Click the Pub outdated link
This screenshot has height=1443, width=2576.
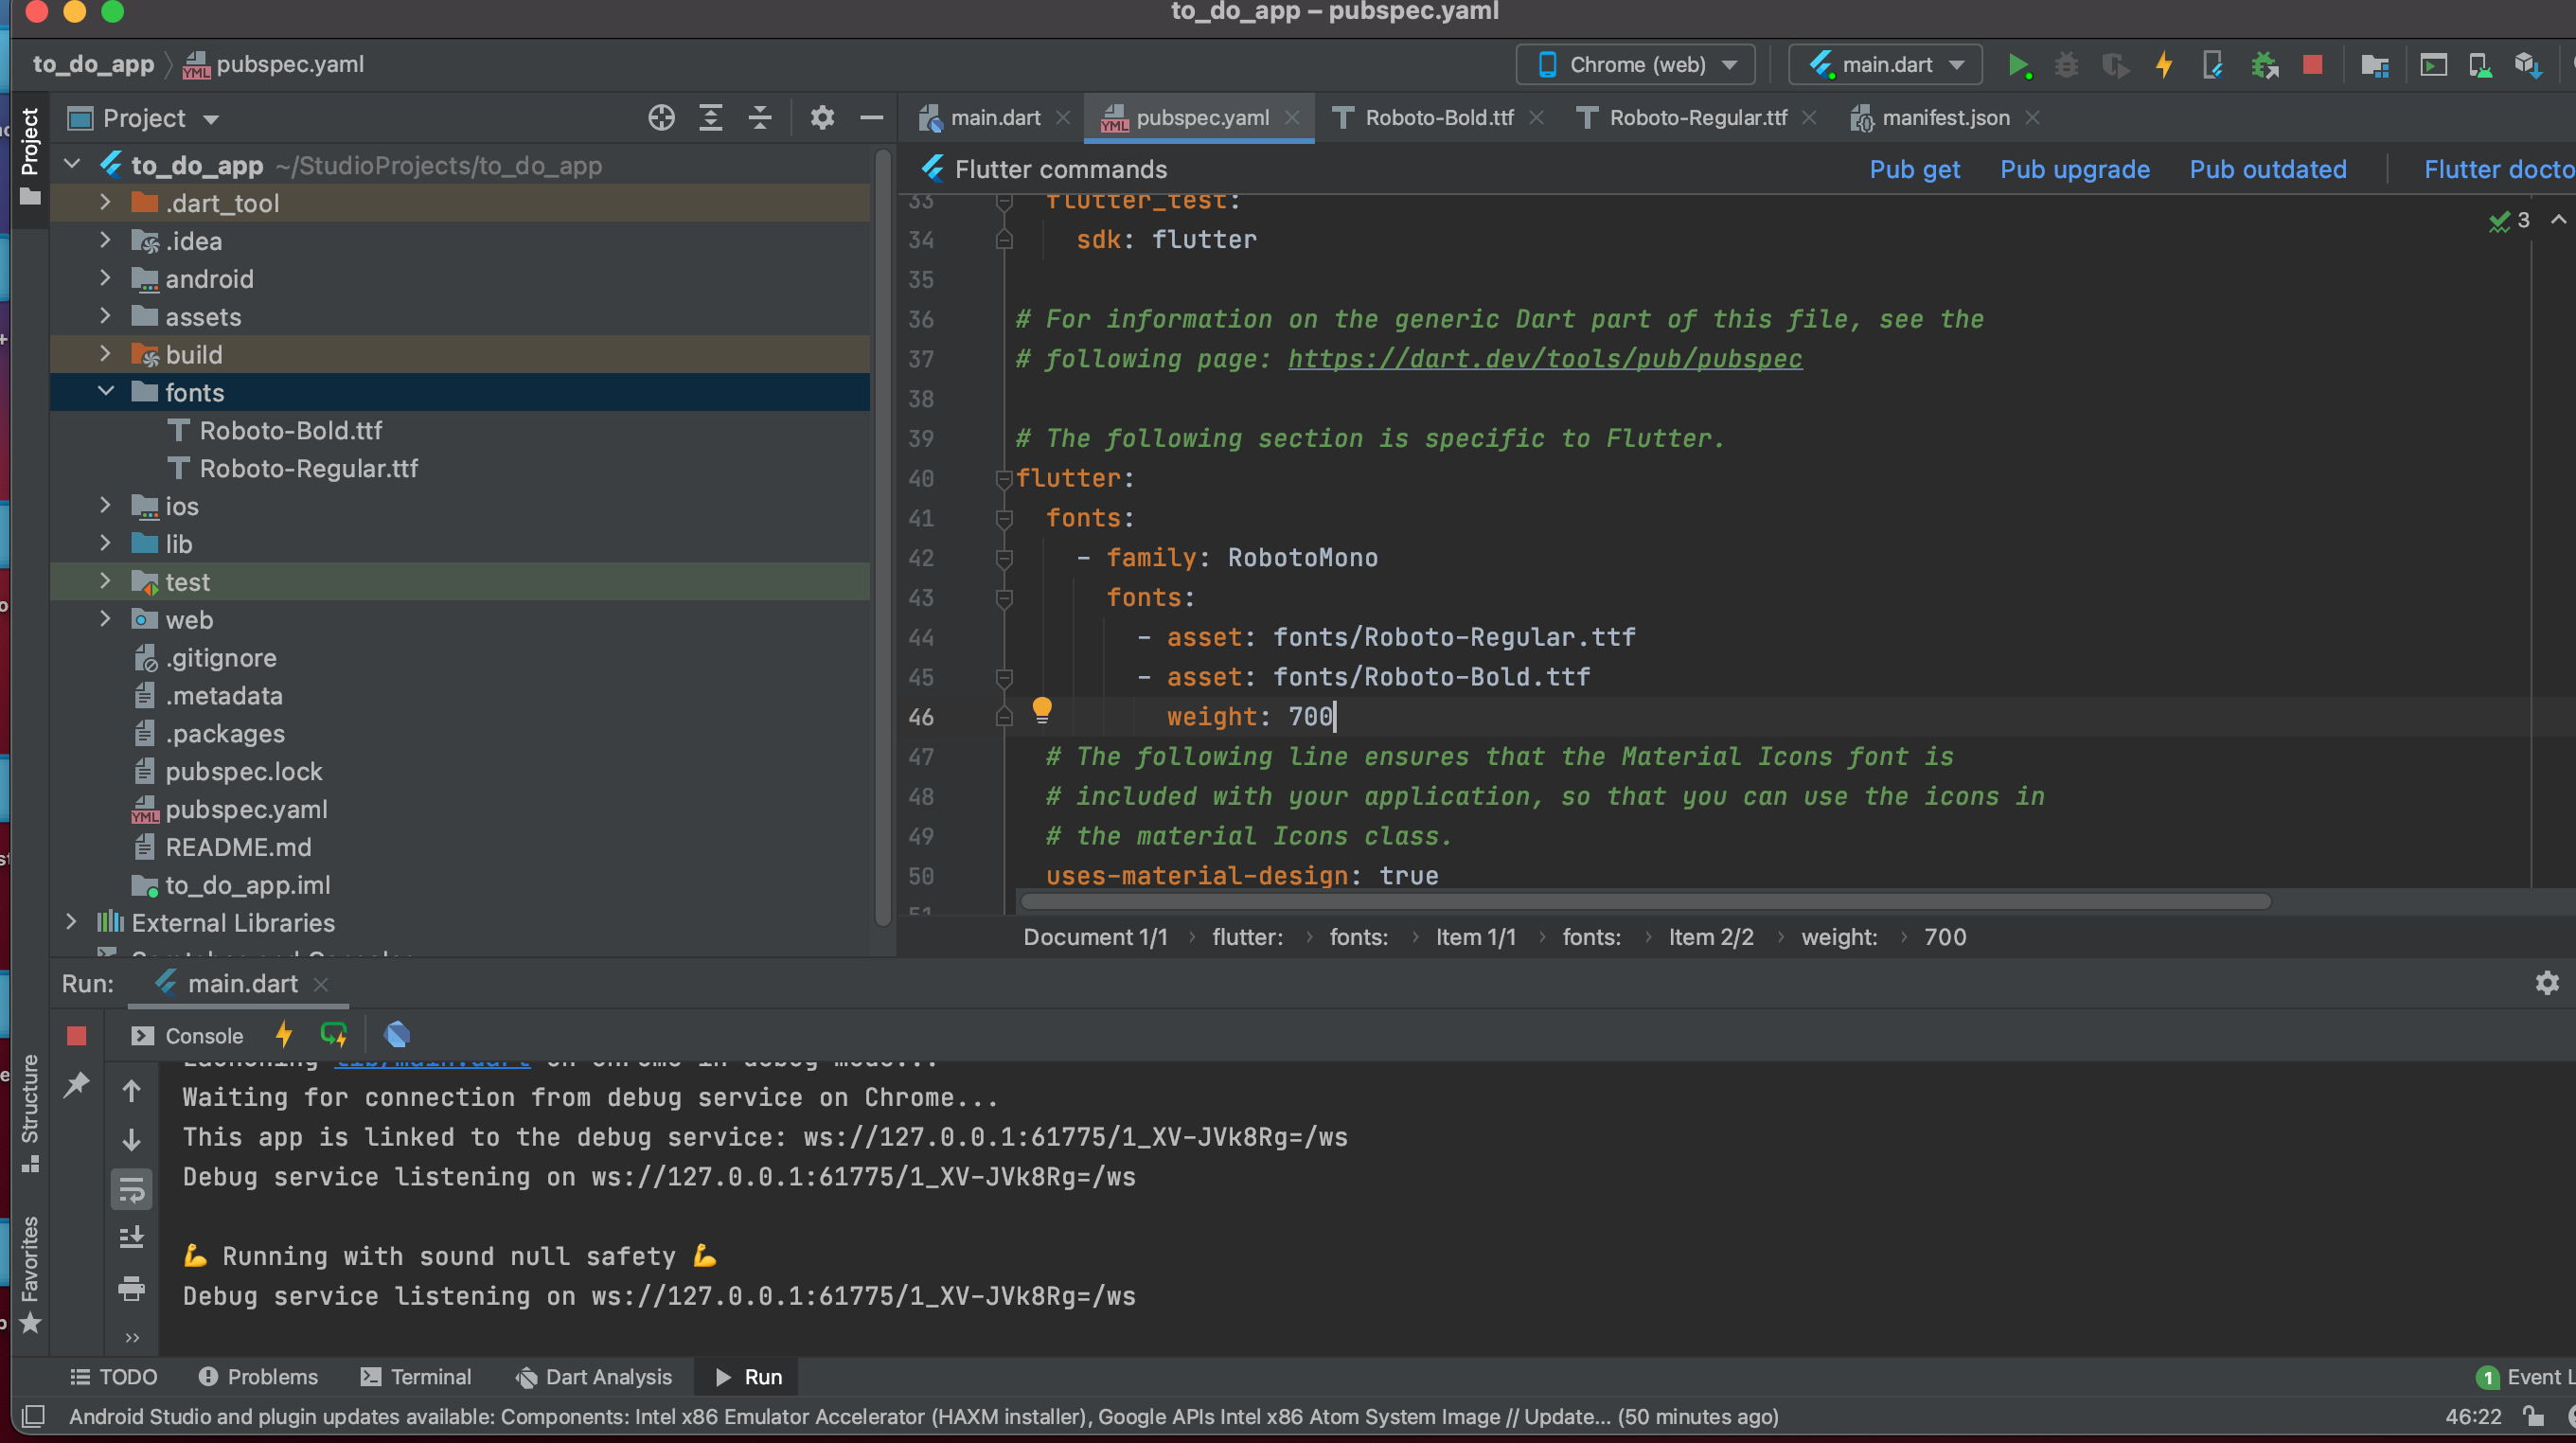[2267, 169]
